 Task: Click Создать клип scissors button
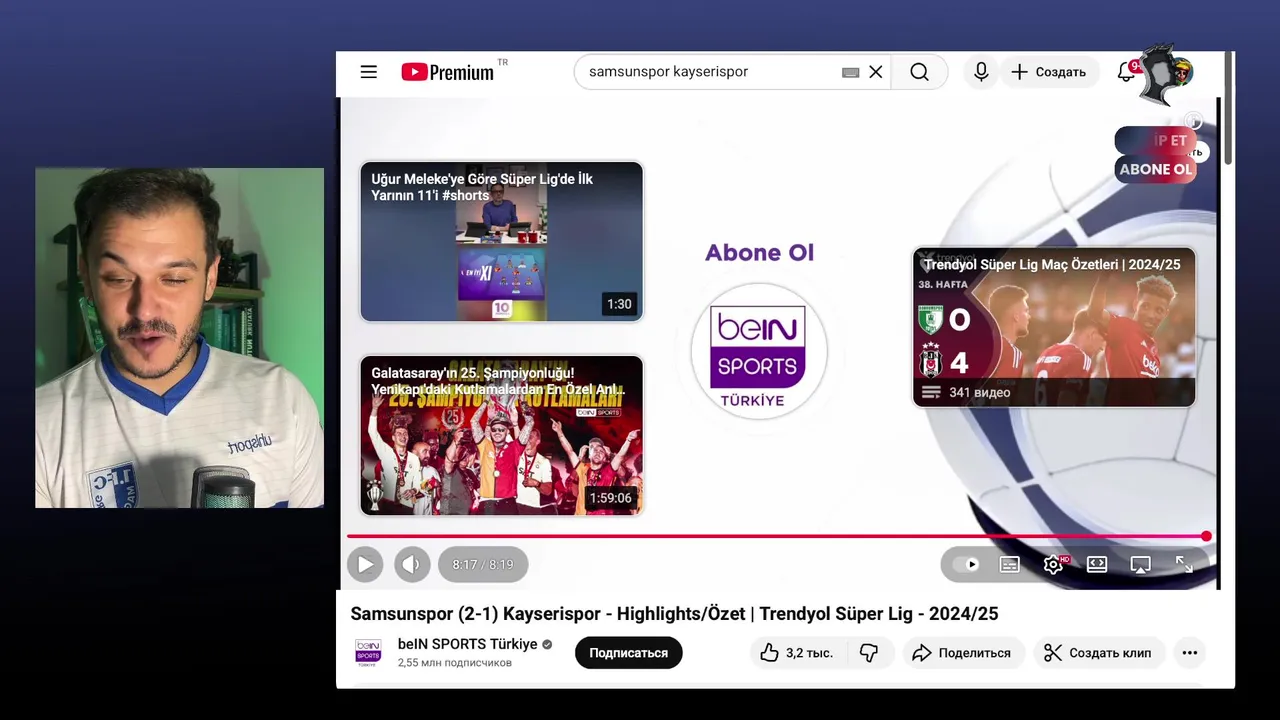pyautogui.click(x=1098, y=653)
